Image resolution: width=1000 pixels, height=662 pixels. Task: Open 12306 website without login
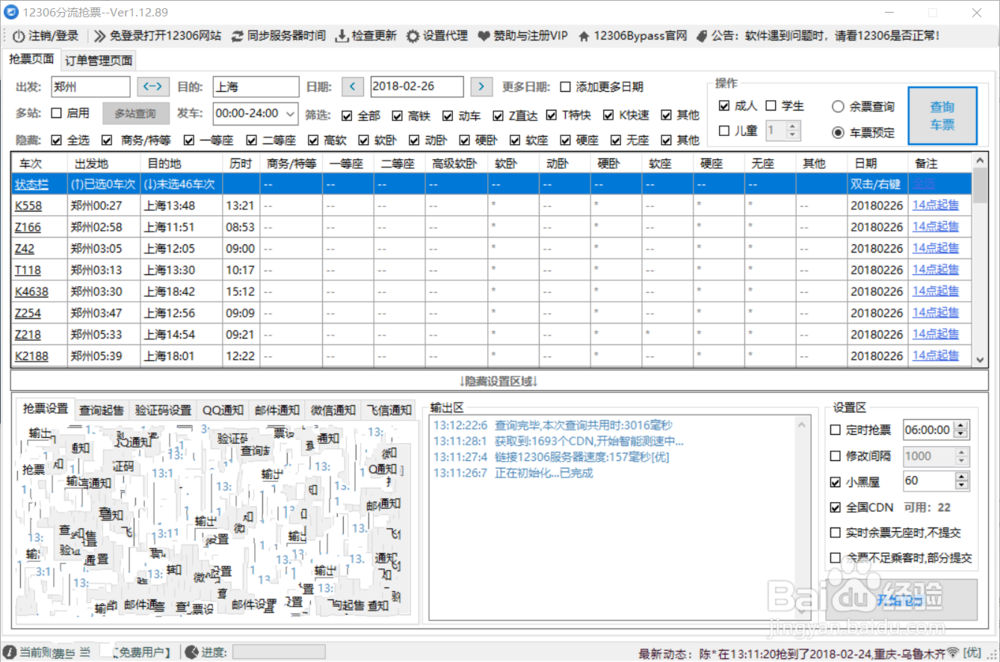157,36
